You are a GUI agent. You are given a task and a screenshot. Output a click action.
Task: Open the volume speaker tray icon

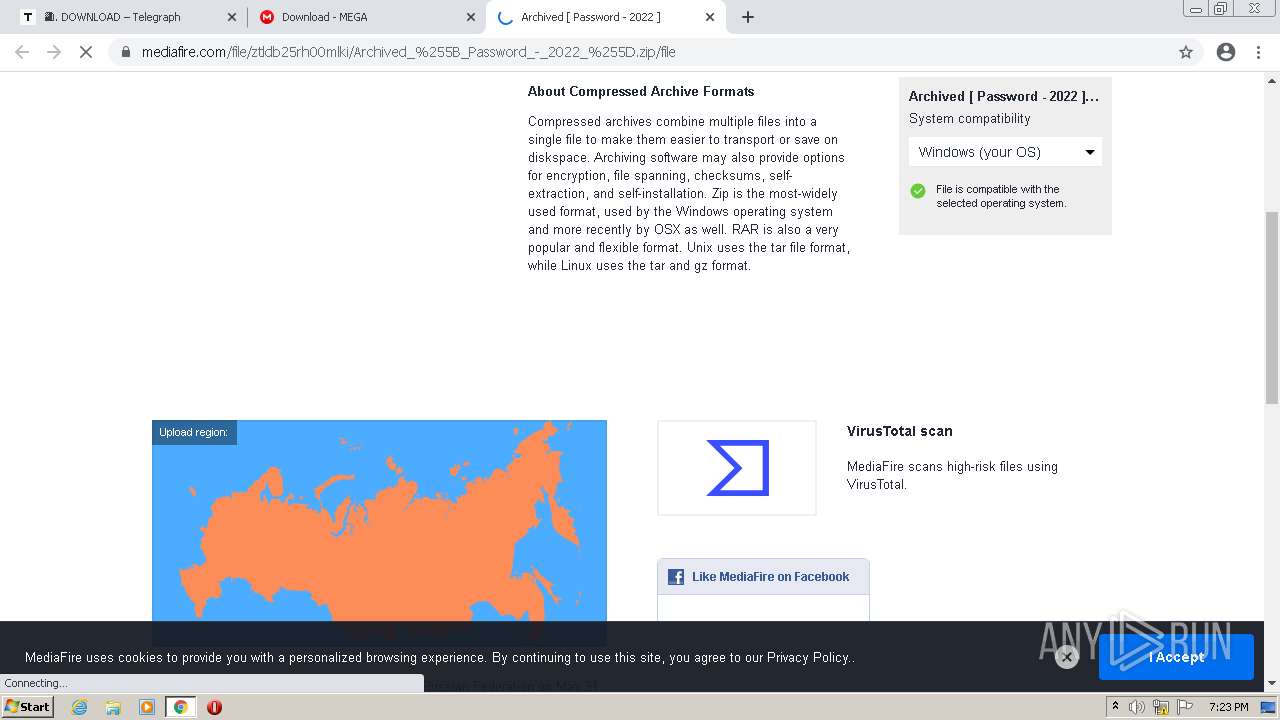coord(1137,707)
